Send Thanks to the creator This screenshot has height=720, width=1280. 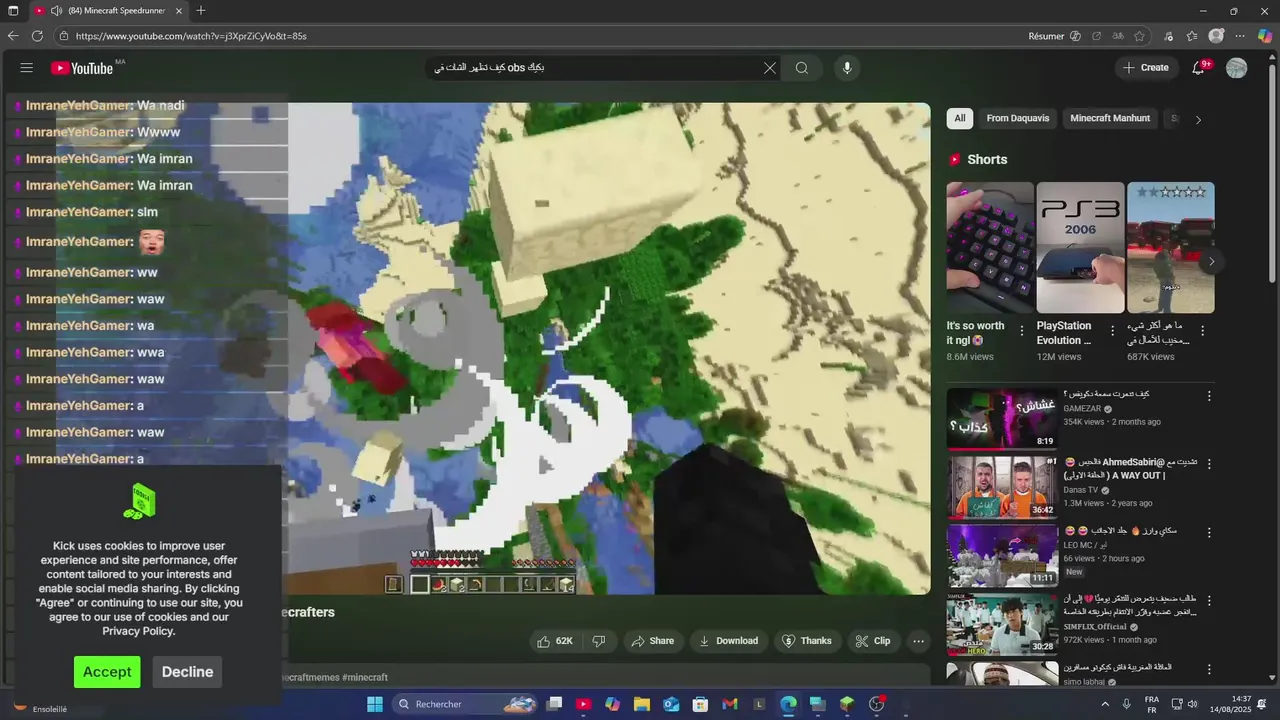(x=806, y=641)
